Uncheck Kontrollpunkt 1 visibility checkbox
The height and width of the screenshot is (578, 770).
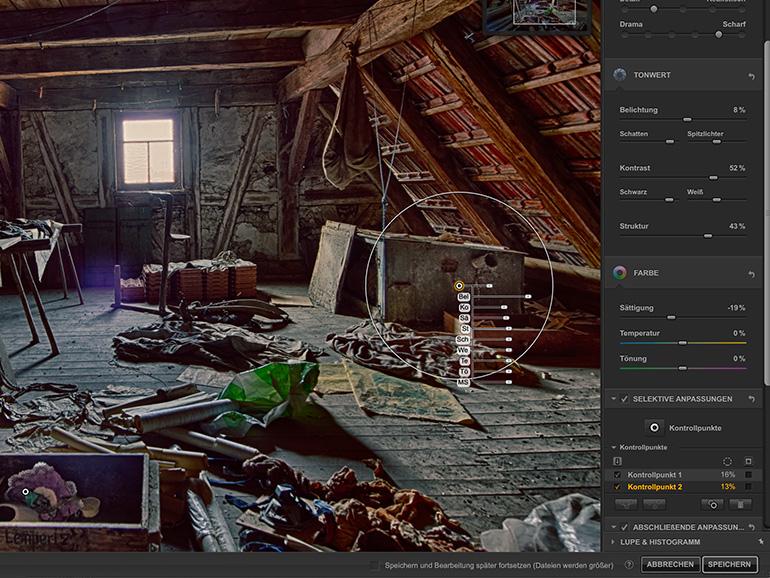(x=617, y=475)
